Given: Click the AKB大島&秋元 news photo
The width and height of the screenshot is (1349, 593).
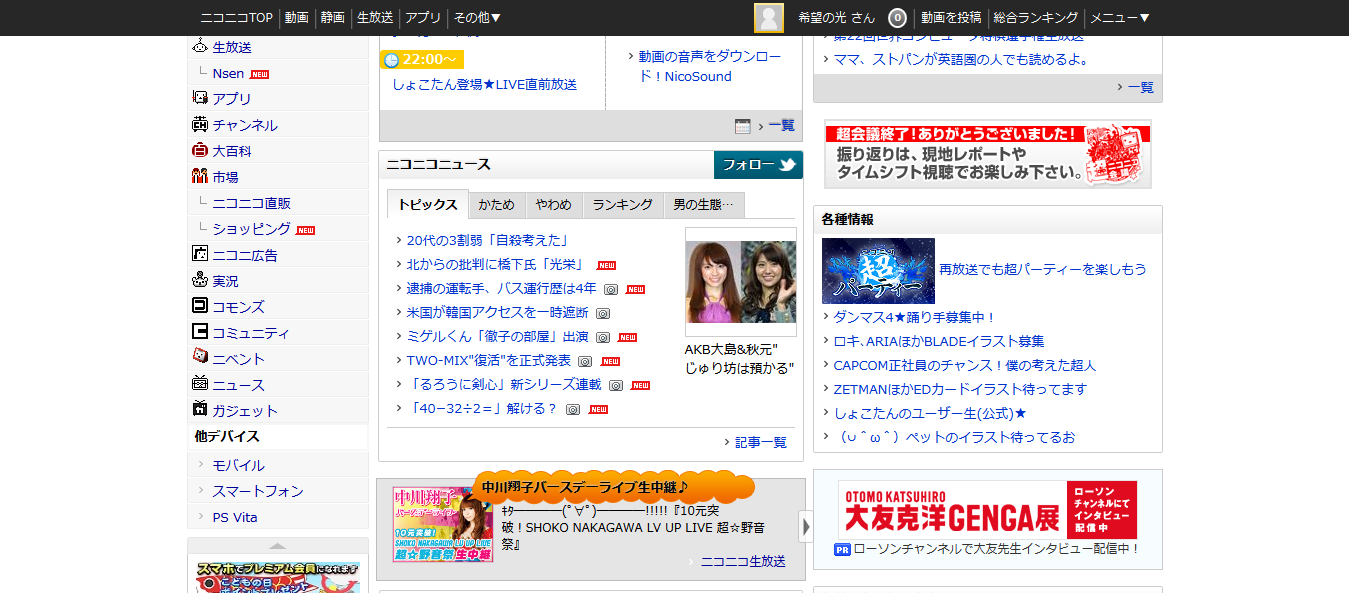Looking at the screenshot, I should pyautogui.click(x=741, y=282).
